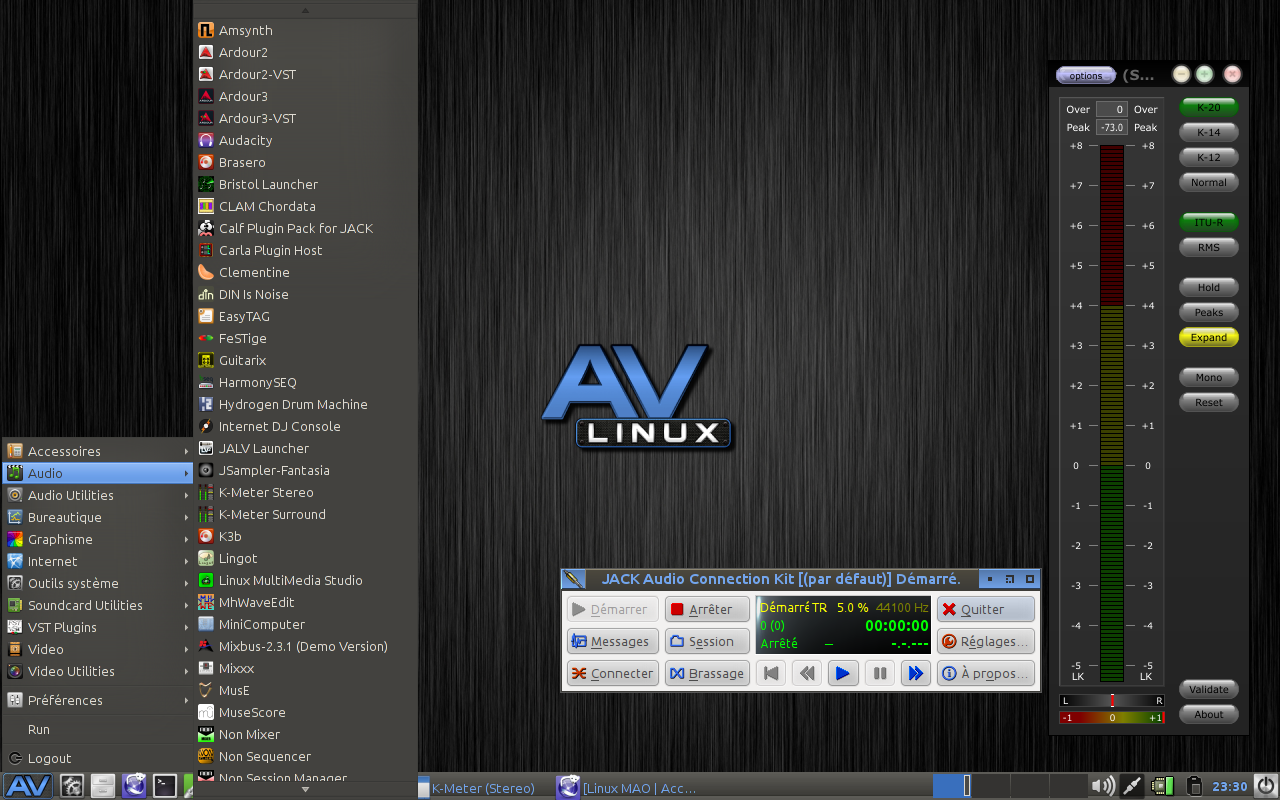Switch K-Meter to RMS mode
Viewport: 1280px width, 800px height.
tap(1209, 247)
